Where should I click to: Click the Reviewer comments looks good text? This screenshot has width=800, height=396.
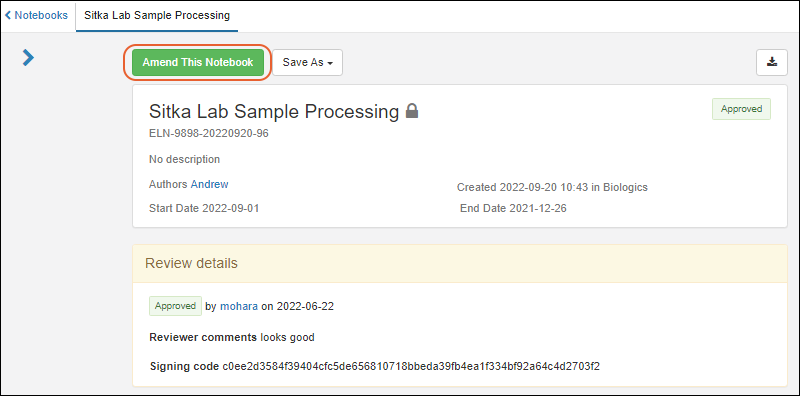(232, 337)
